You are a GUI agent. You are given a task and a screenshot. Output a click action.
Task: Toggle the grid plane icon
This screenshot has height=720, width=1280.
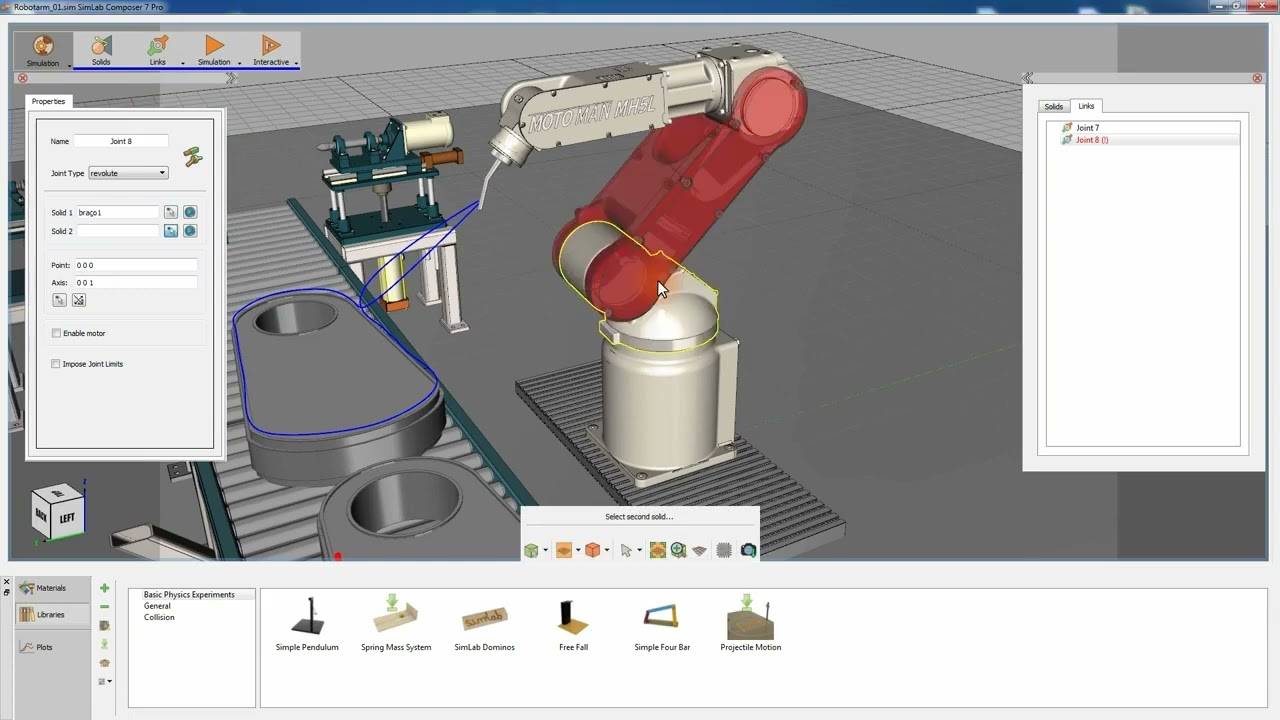[x=699, y=550]
